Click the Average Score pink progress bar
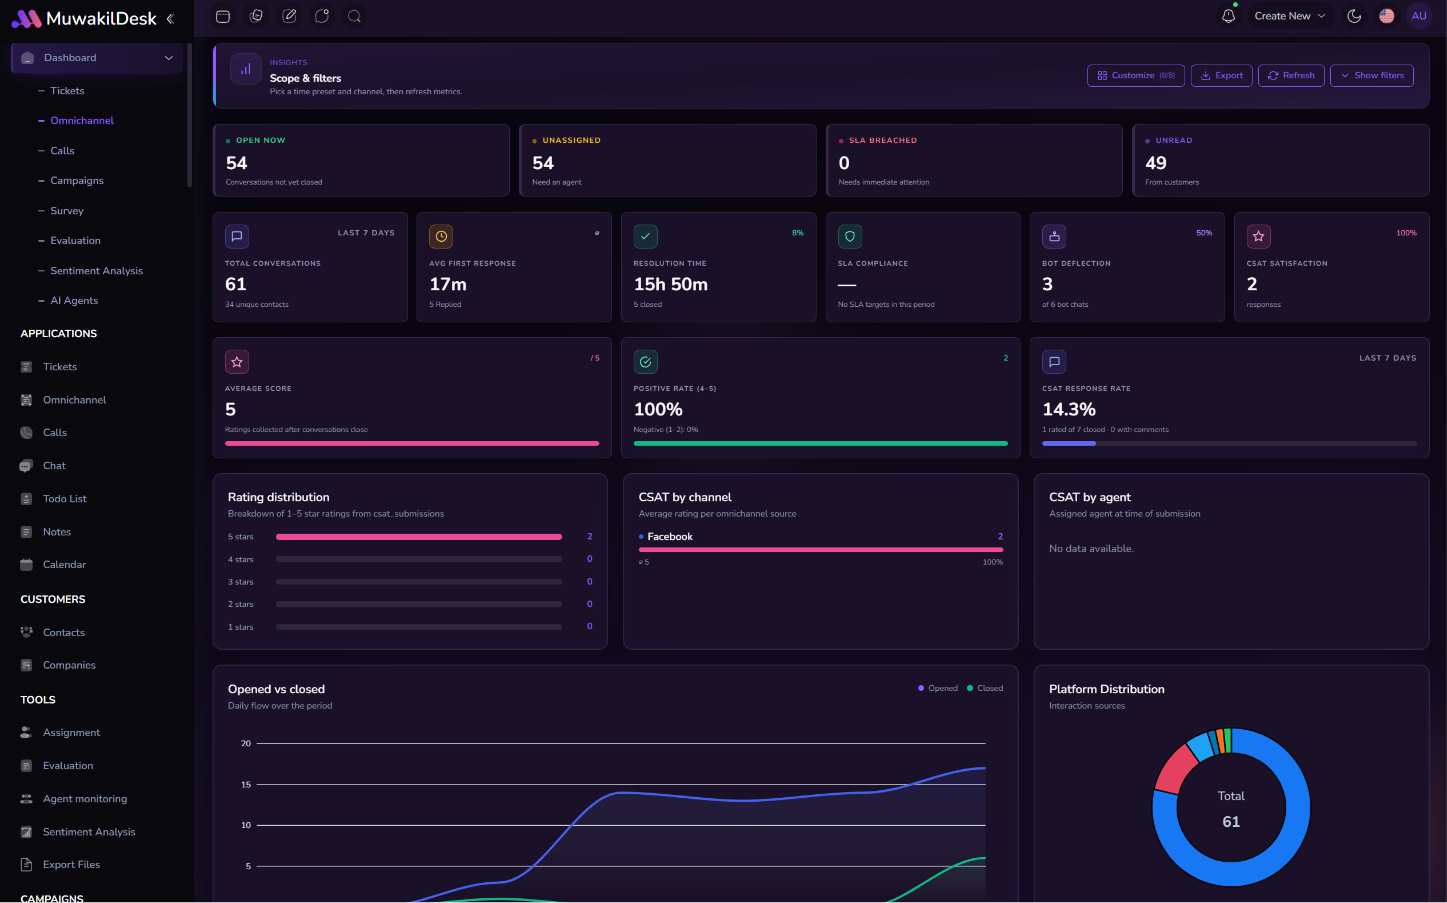 [x=412, y=443]
